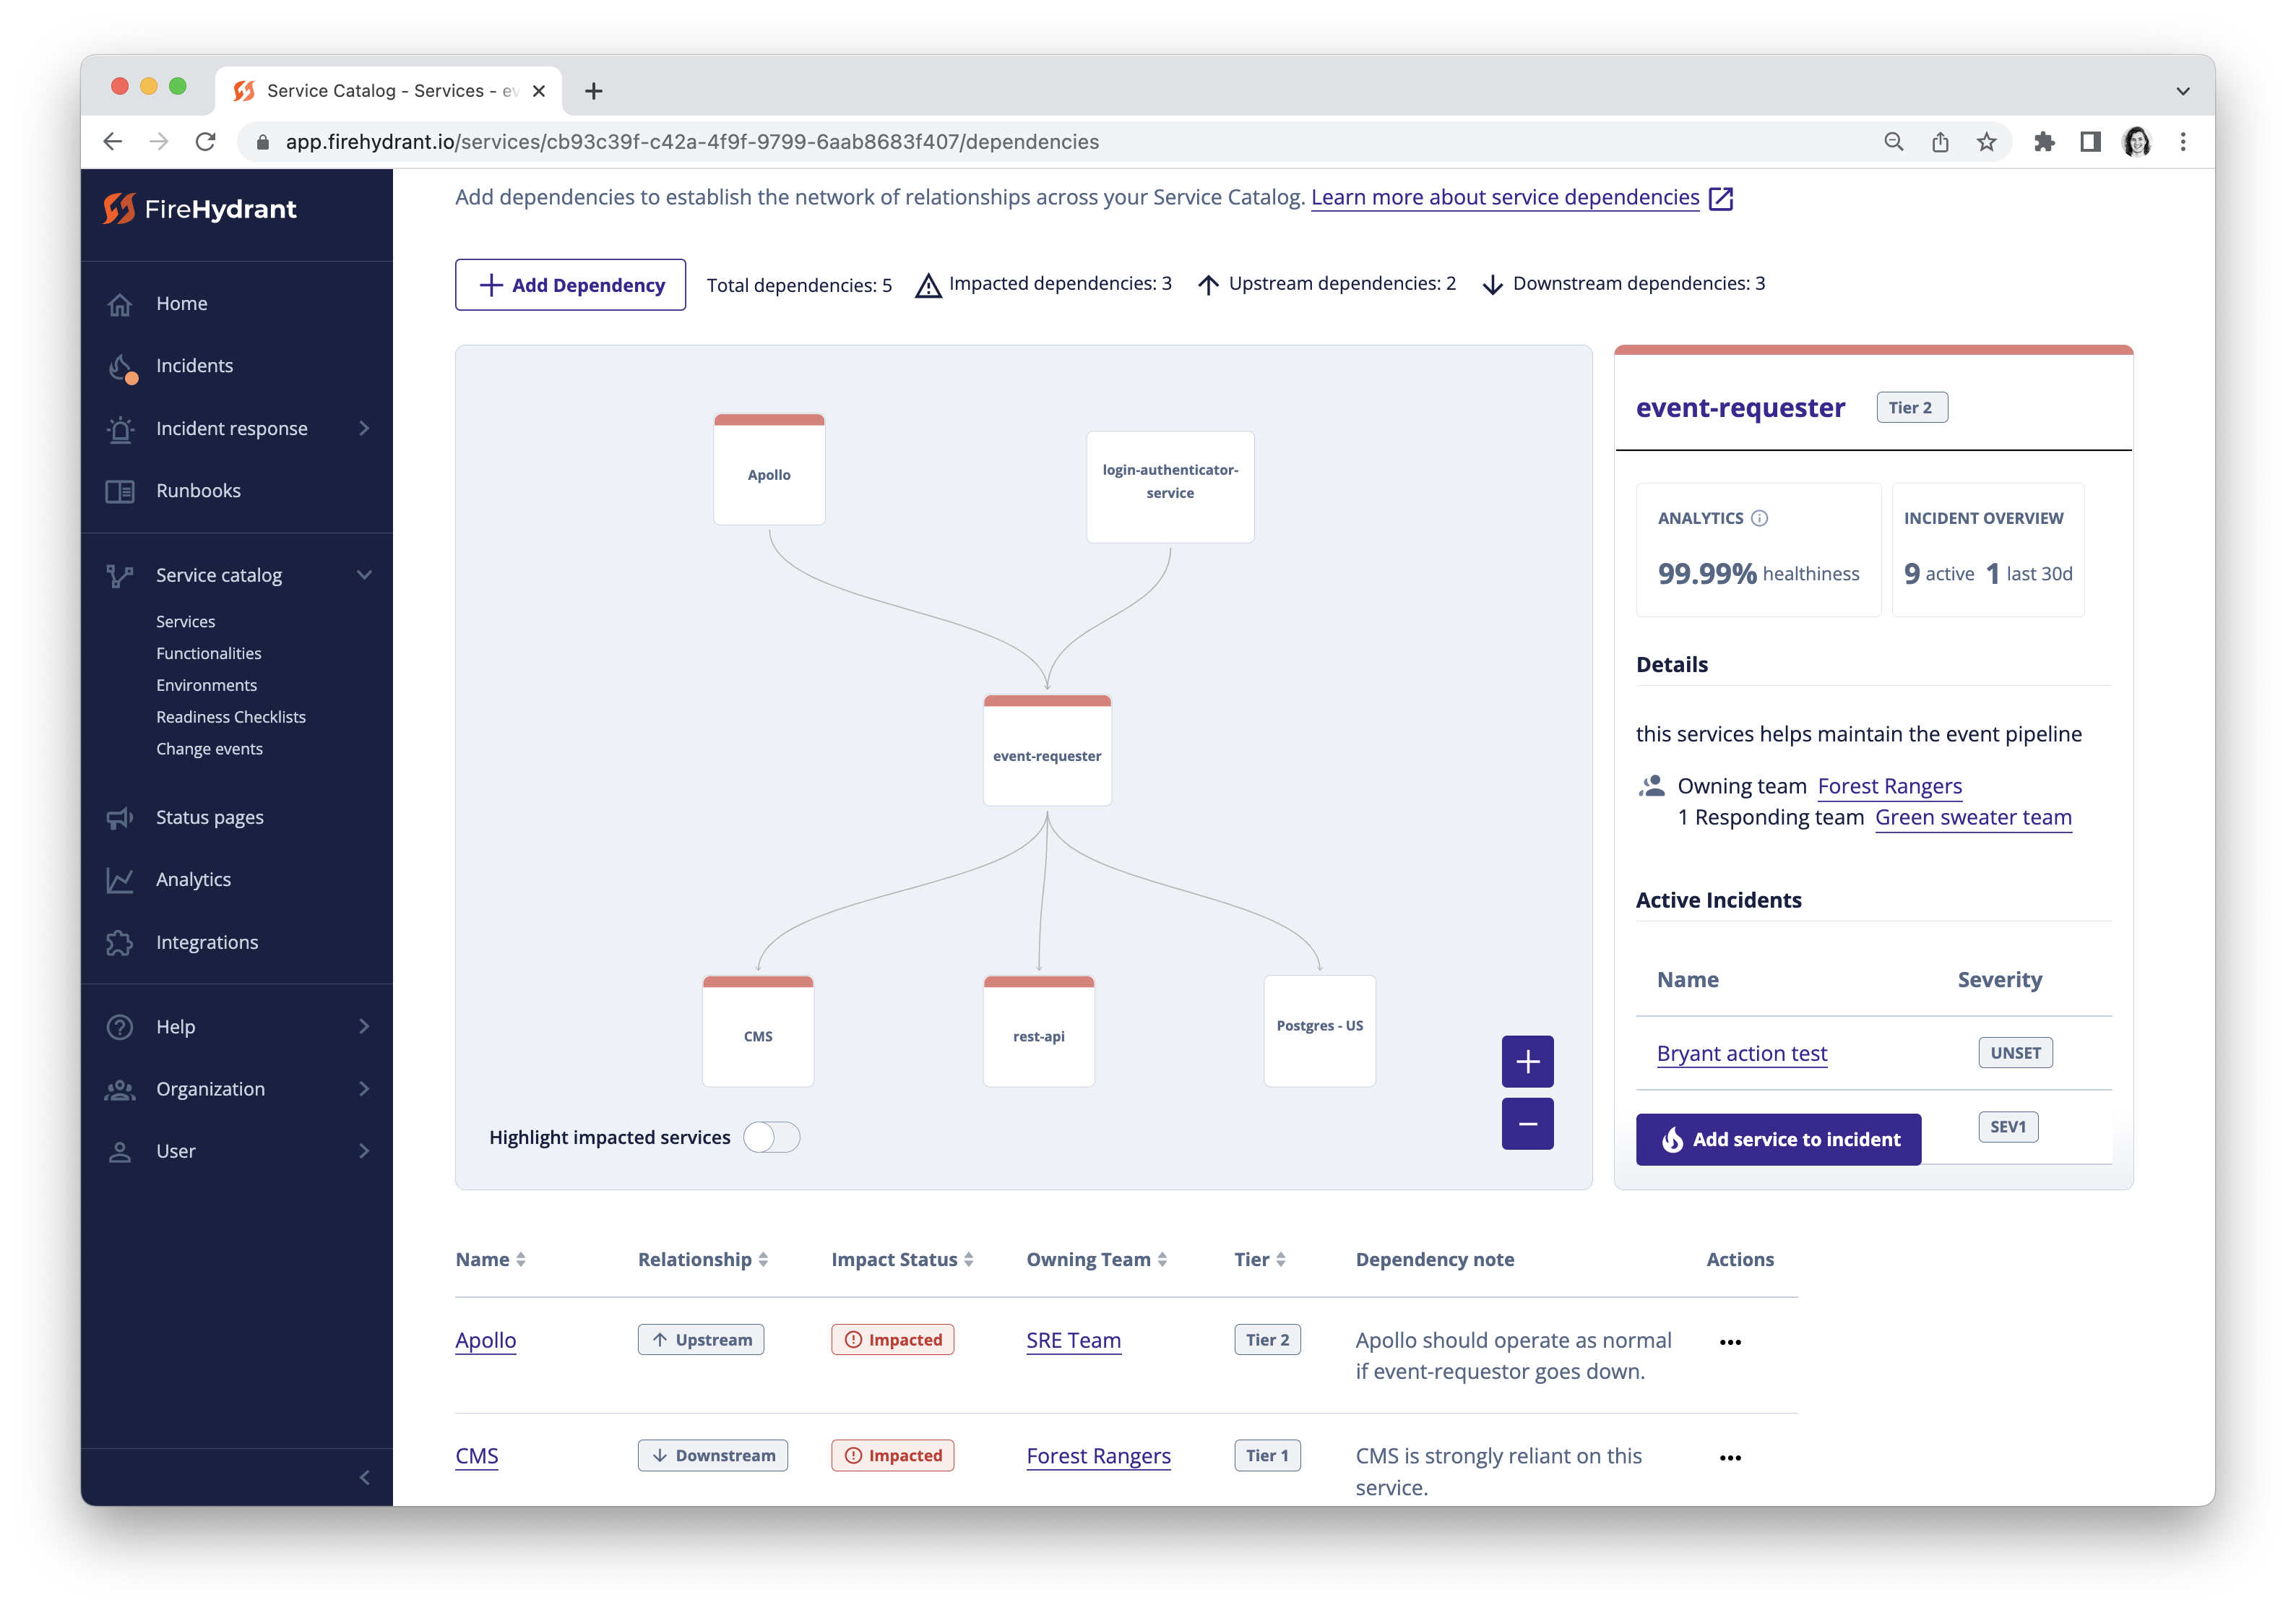Viewport: 2296px width, 1613px height.
Task: Open Integrations puzzle piece icon
Action: pos(120,943)
